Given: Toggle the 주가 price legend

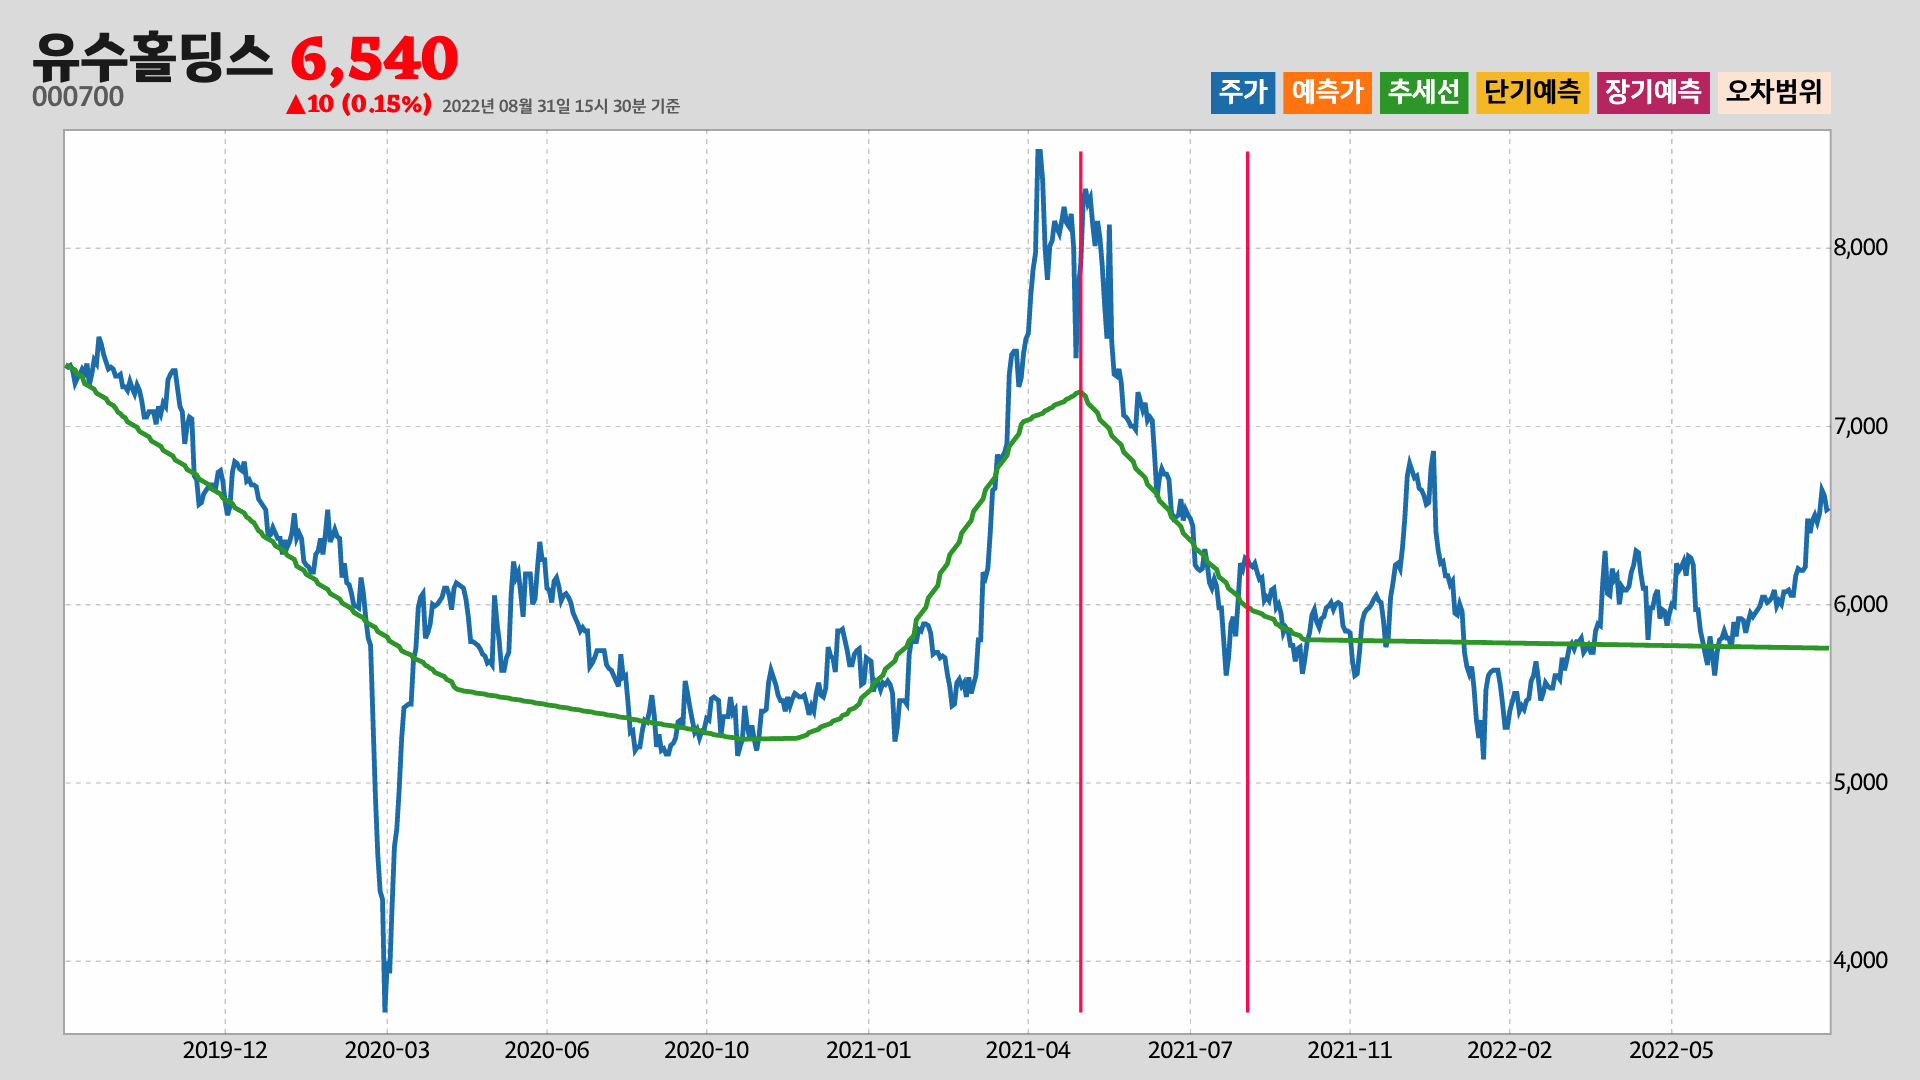Looking at the screenshot, I should coord(1243,93).
